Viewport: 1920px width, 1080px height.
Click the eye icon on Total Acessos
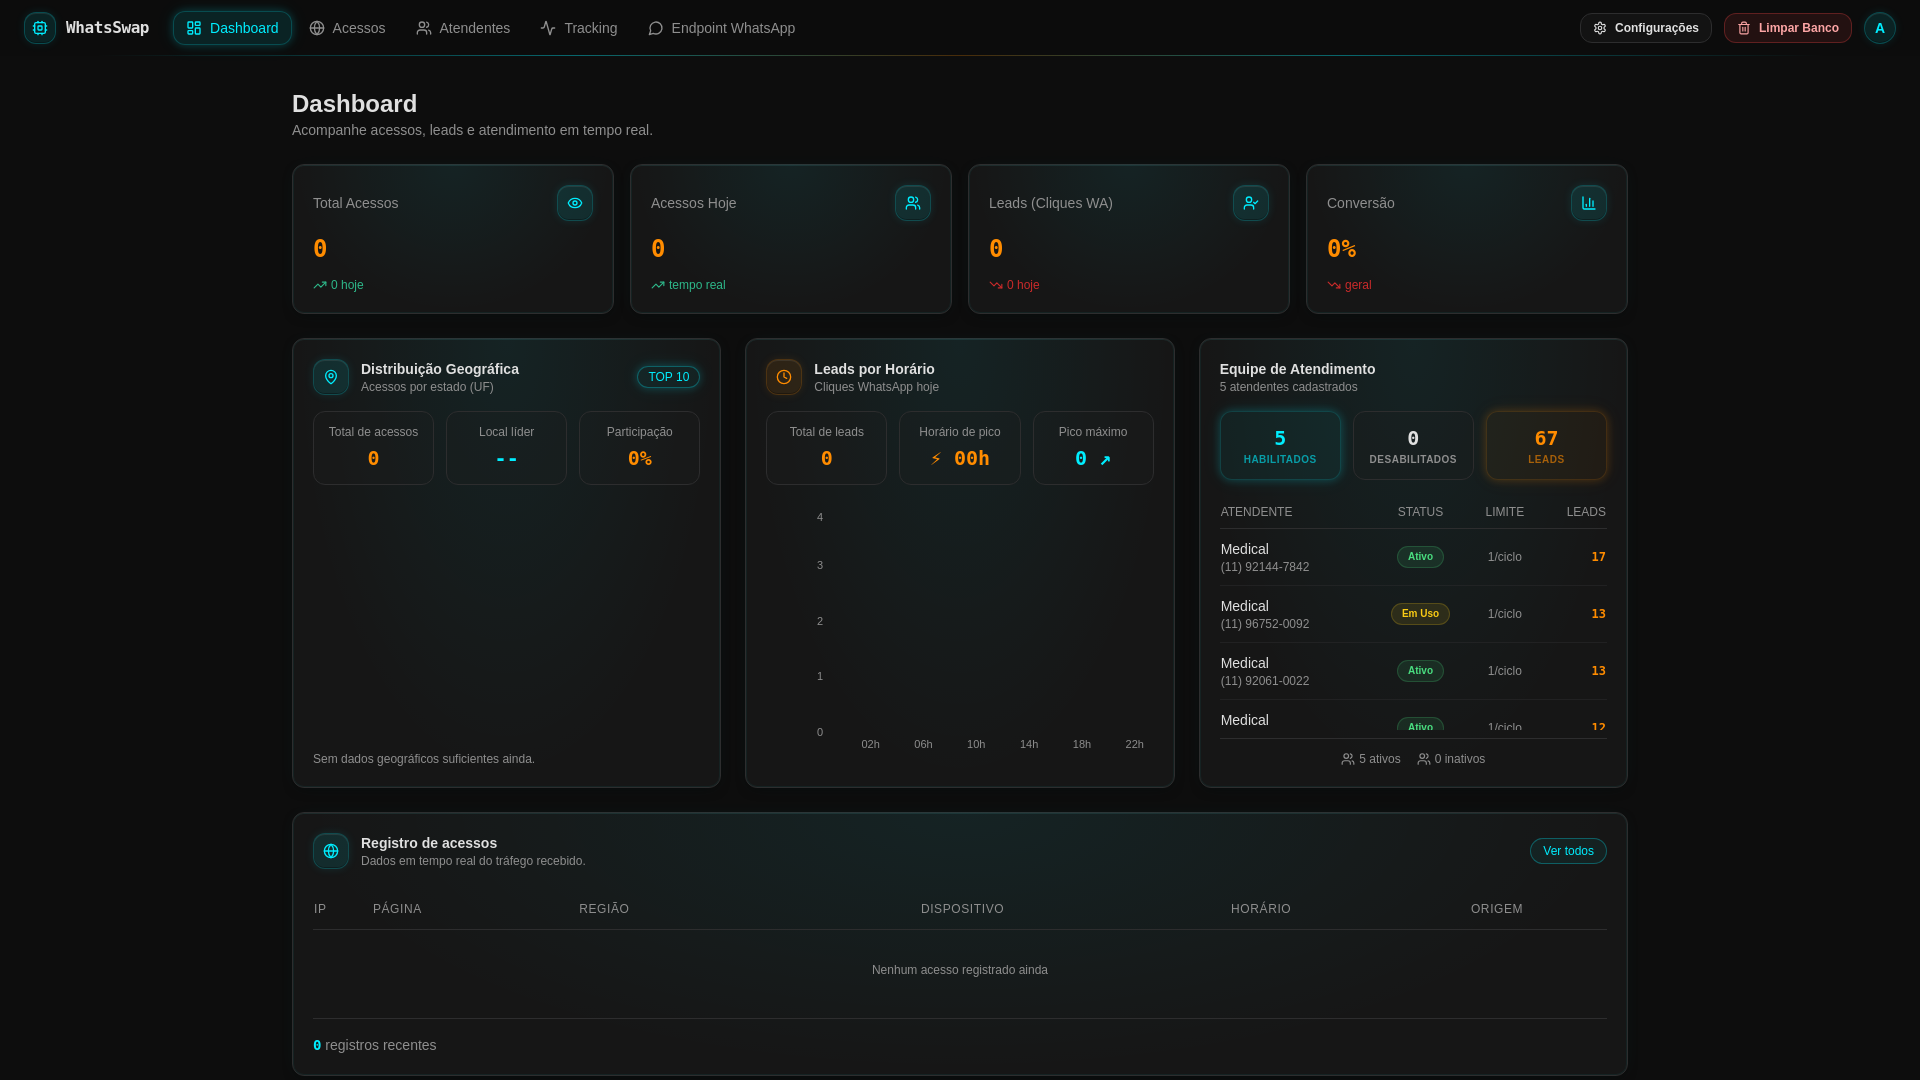pyautogui.click(x=575, y=203)
